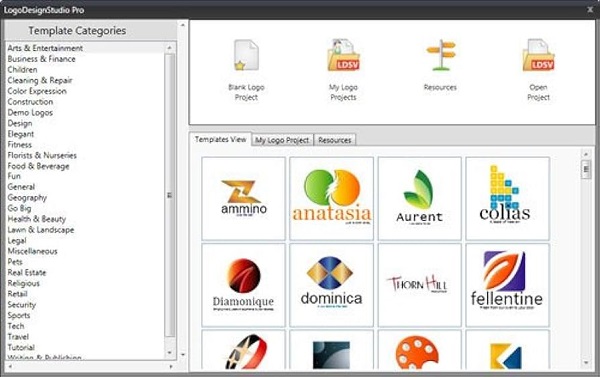Click category list scroll down arrow

pos(170,353)
